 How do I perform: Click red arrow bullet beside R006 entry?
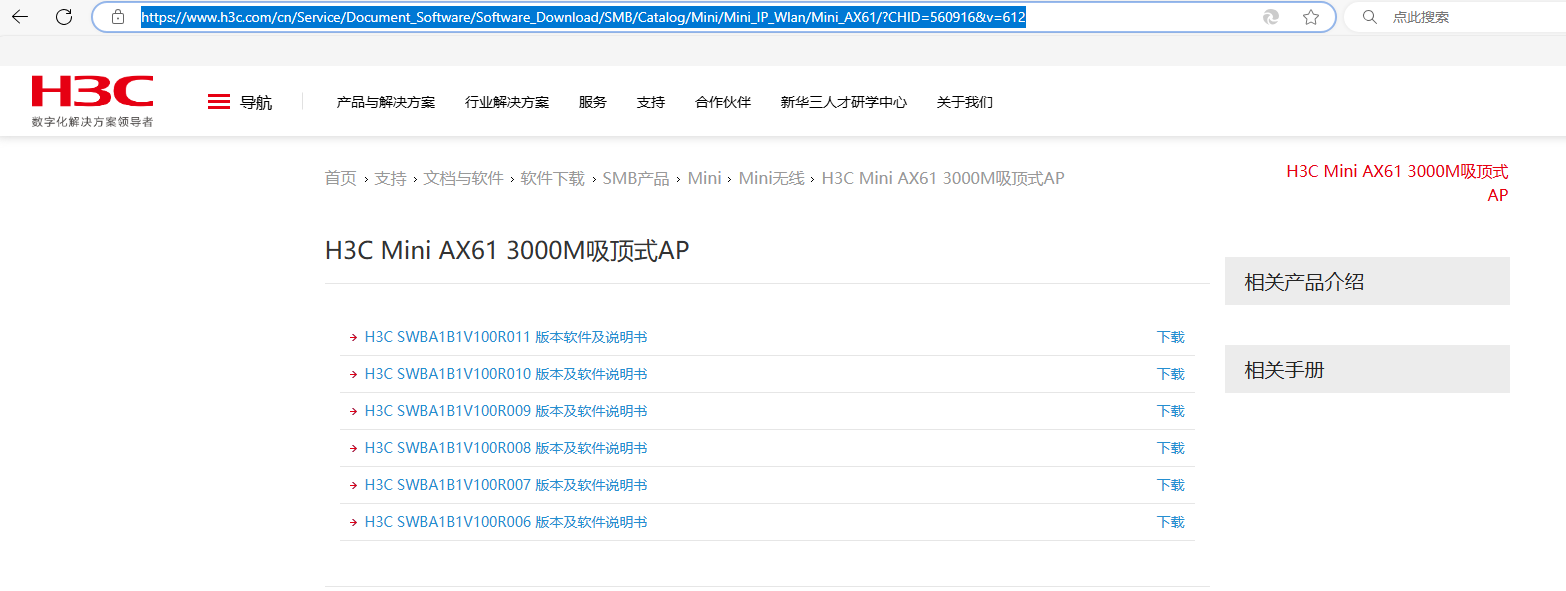coord(353,523)
